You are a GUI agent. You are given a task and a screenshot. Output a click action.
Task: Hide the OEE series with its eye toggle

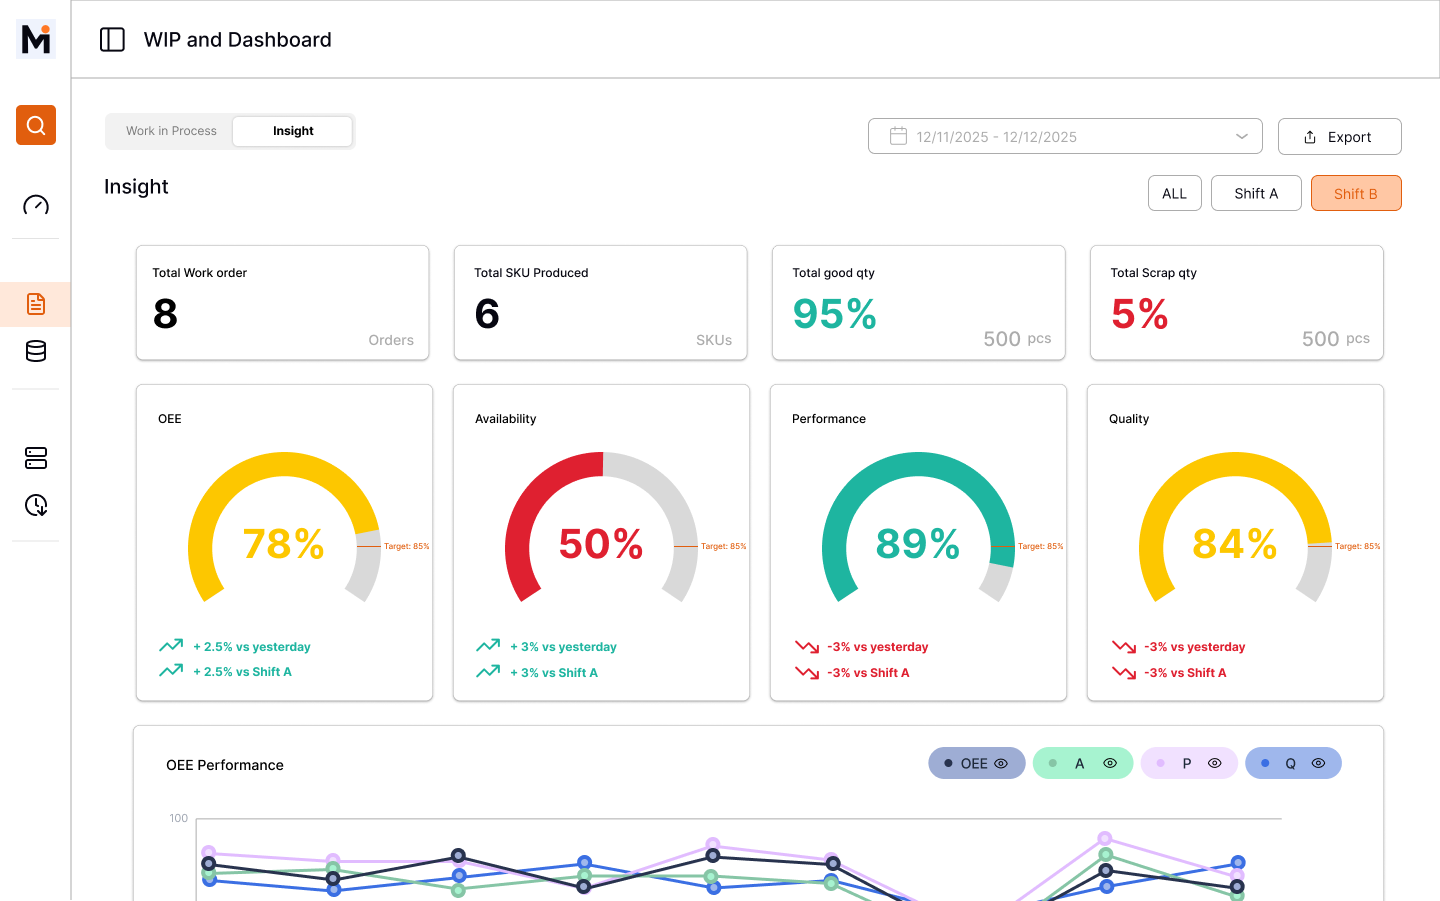tap(1002, 762)
